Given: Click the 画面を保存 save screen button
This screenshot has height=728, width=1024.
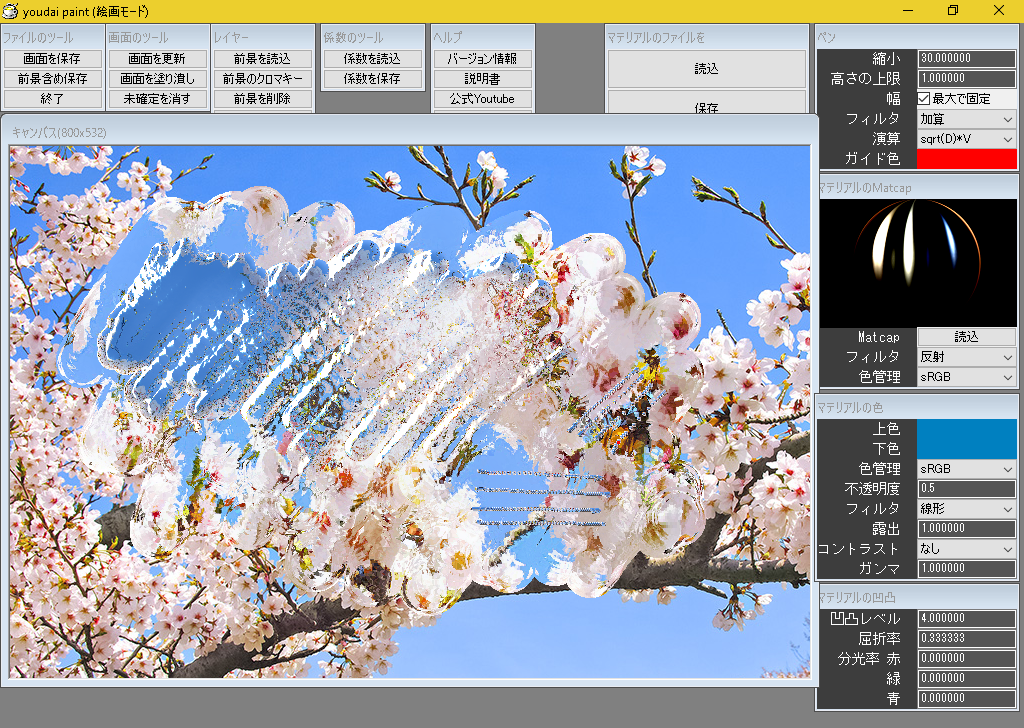Looking at the screenshot, I should point(52,59).
